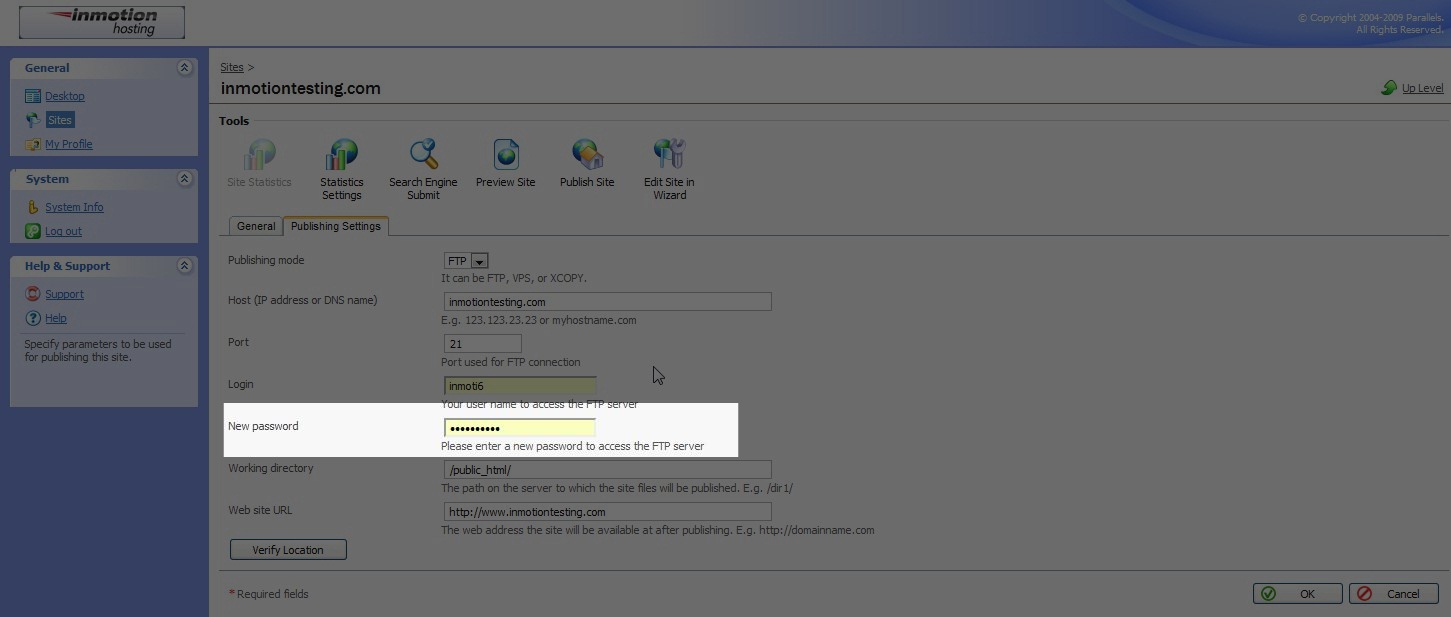
Task: Click the Search Engine Submit label
Action: [x=423, y=188]
